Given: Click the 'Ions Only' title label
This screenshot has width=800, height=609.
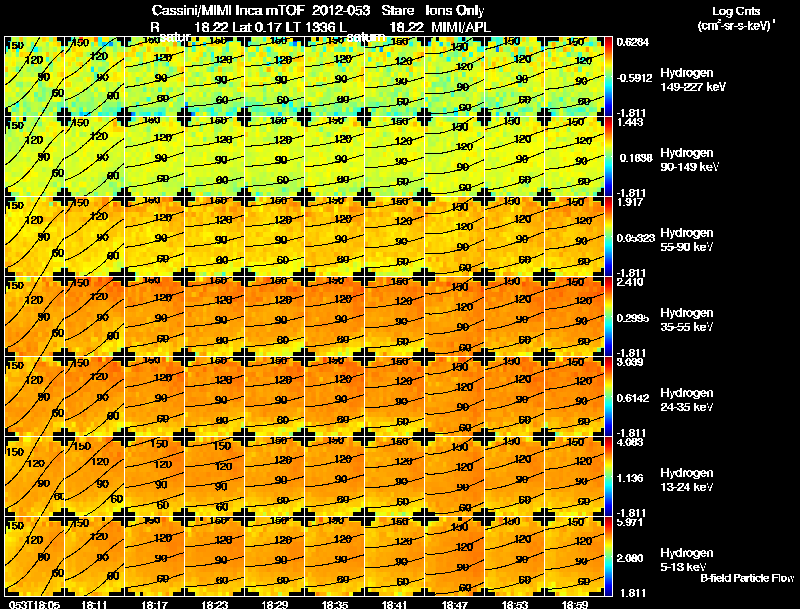Looking at the screenshot, I should point(455,11).
